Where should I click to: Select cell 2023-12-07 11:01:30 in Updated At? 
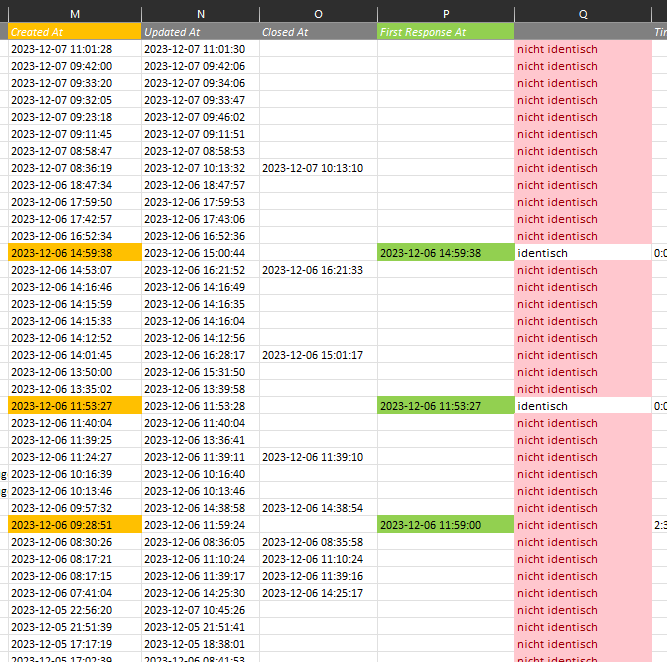[200, 49]
